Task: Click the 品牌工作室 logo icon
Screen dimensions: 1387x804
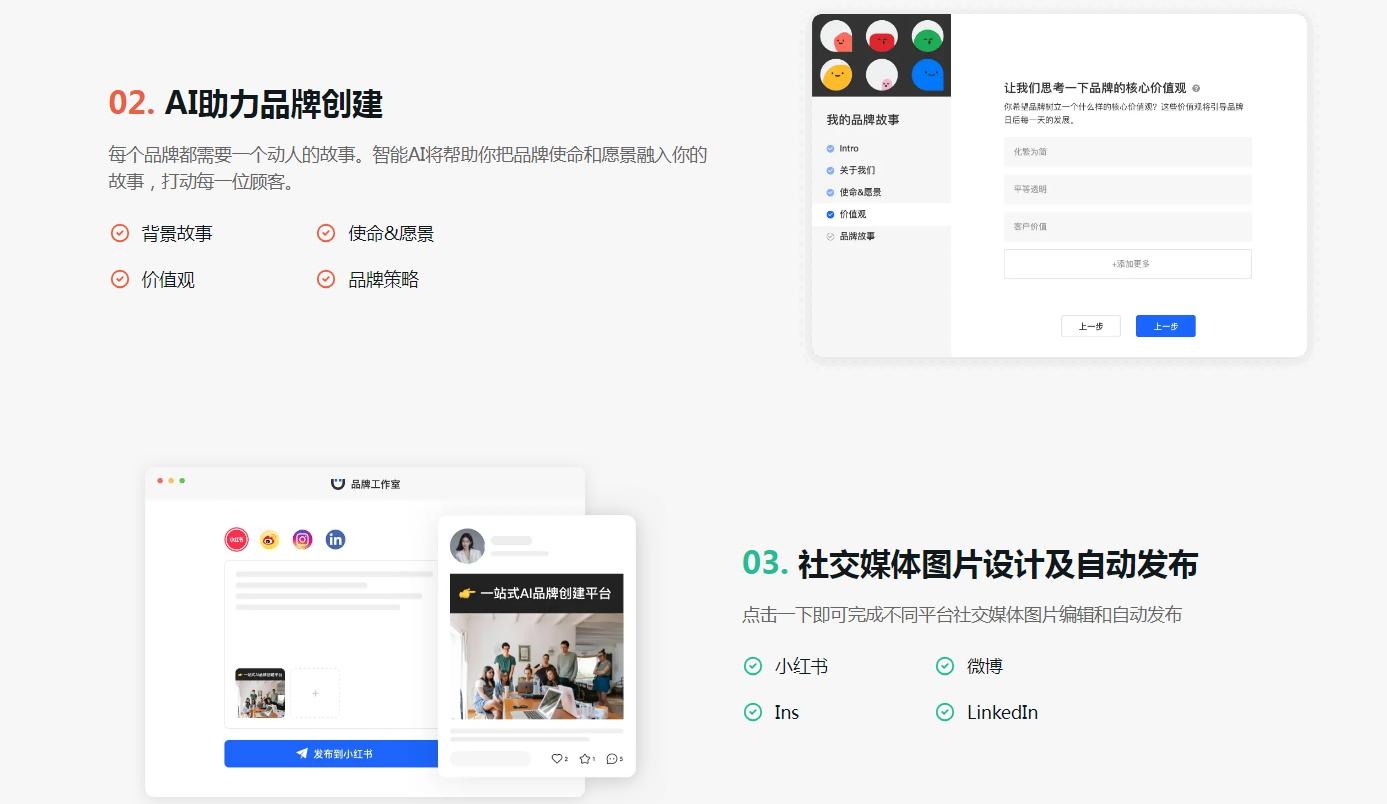Action: [x=338, y=483]
